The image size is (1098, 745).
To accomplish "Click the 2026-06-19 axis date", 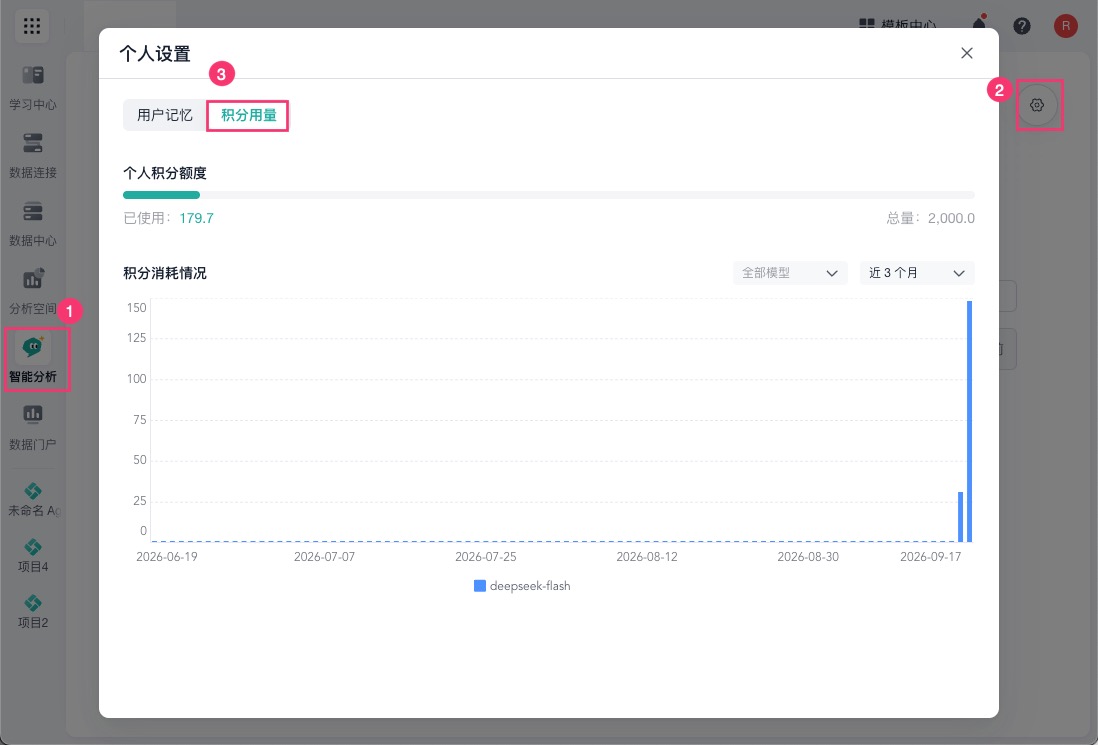I will 167,557.
